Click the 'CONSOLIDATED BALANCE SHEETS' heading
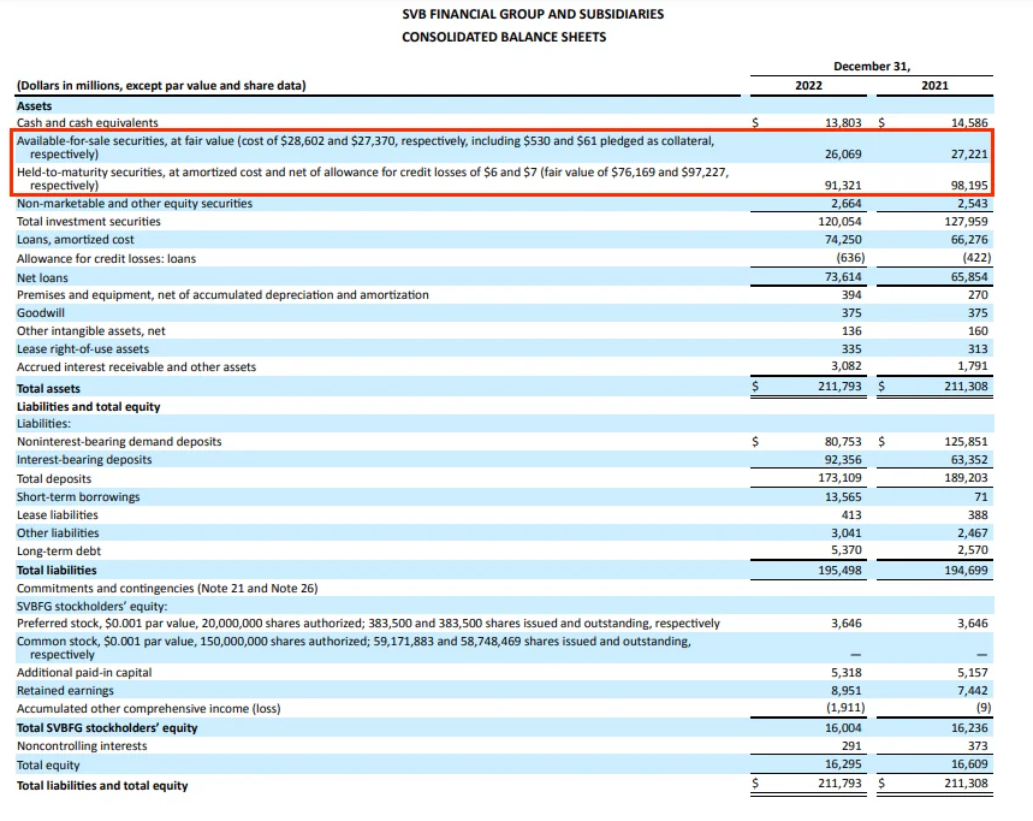The height and width of the screenshot is (821, 1033). (504, 37)
